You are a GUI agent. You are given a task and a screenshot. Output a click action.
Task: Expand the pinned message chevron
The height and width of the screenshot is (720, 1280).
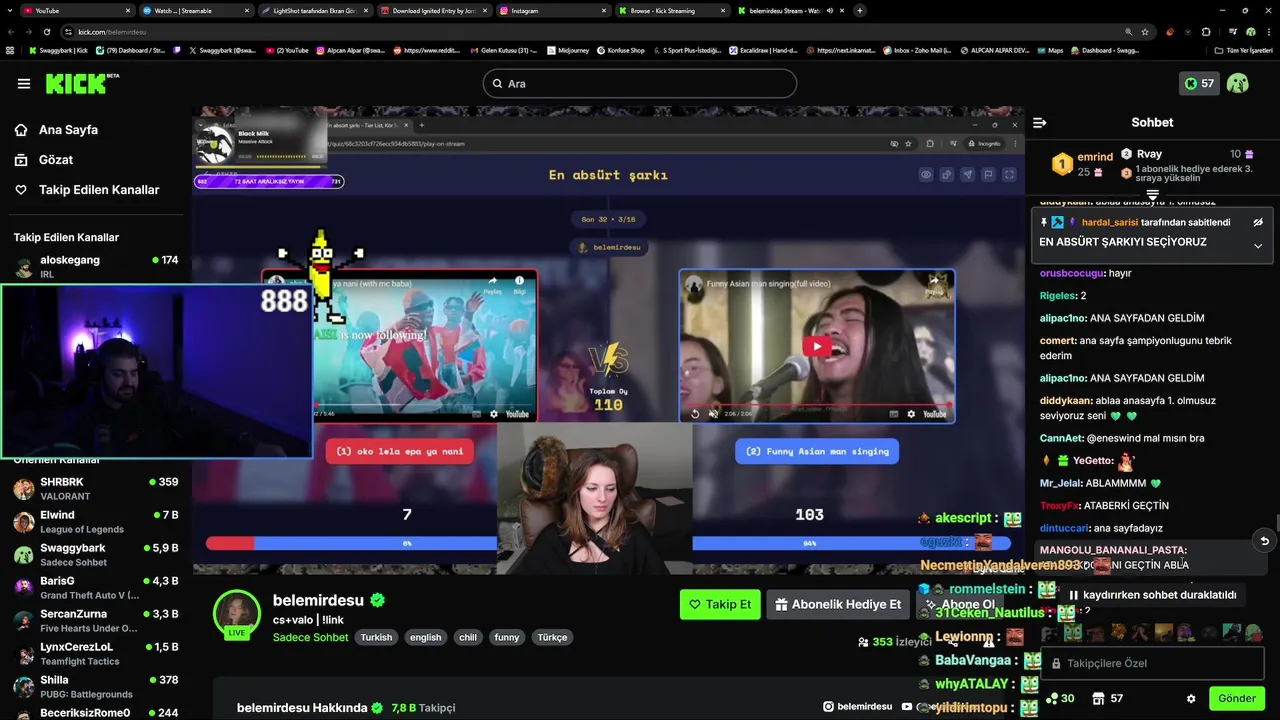pyautogui.click(x=1258, y=246)
